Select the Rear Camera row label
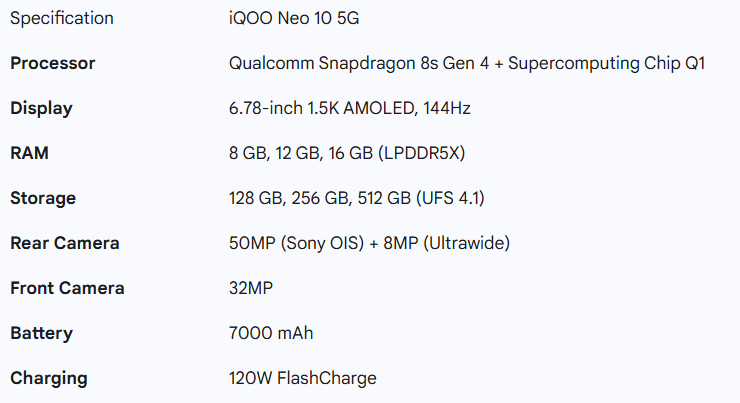The image size is (740, 403). tap(65, 243)
